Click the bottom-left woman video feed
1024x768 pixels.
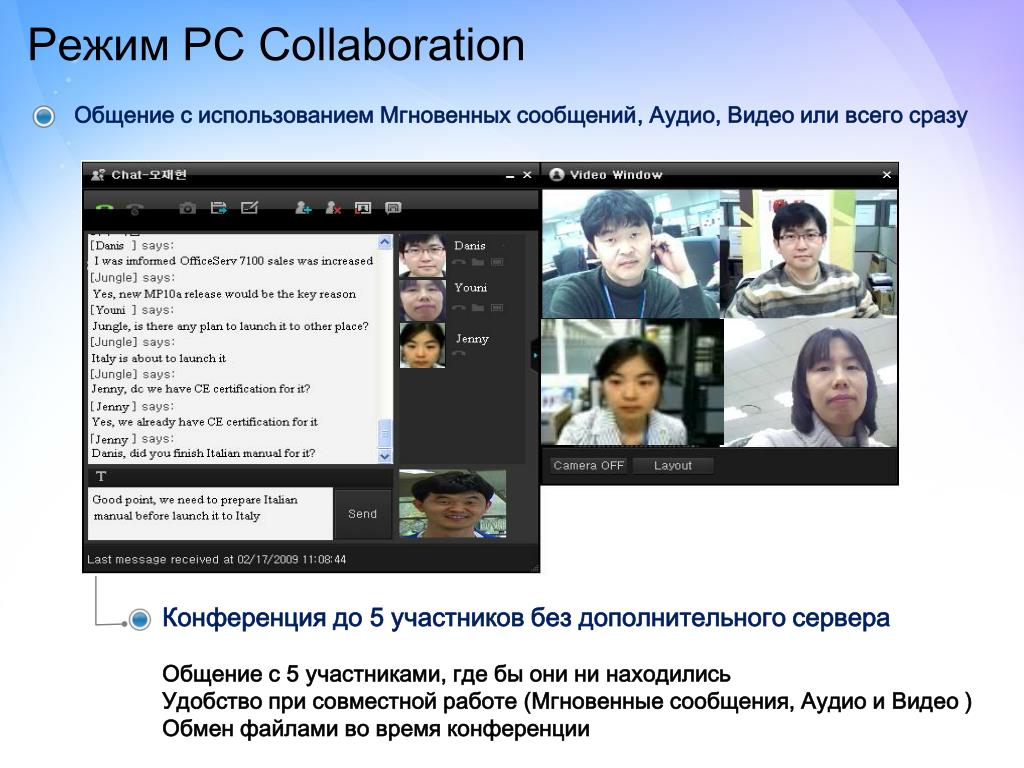632,383
